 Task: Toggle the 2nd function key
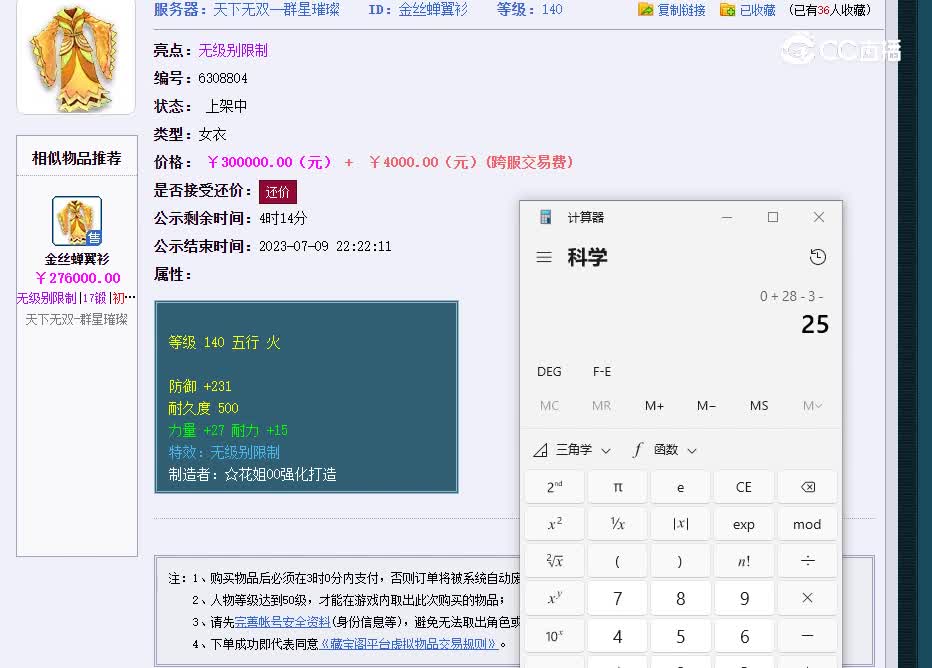tap(555, 487)
